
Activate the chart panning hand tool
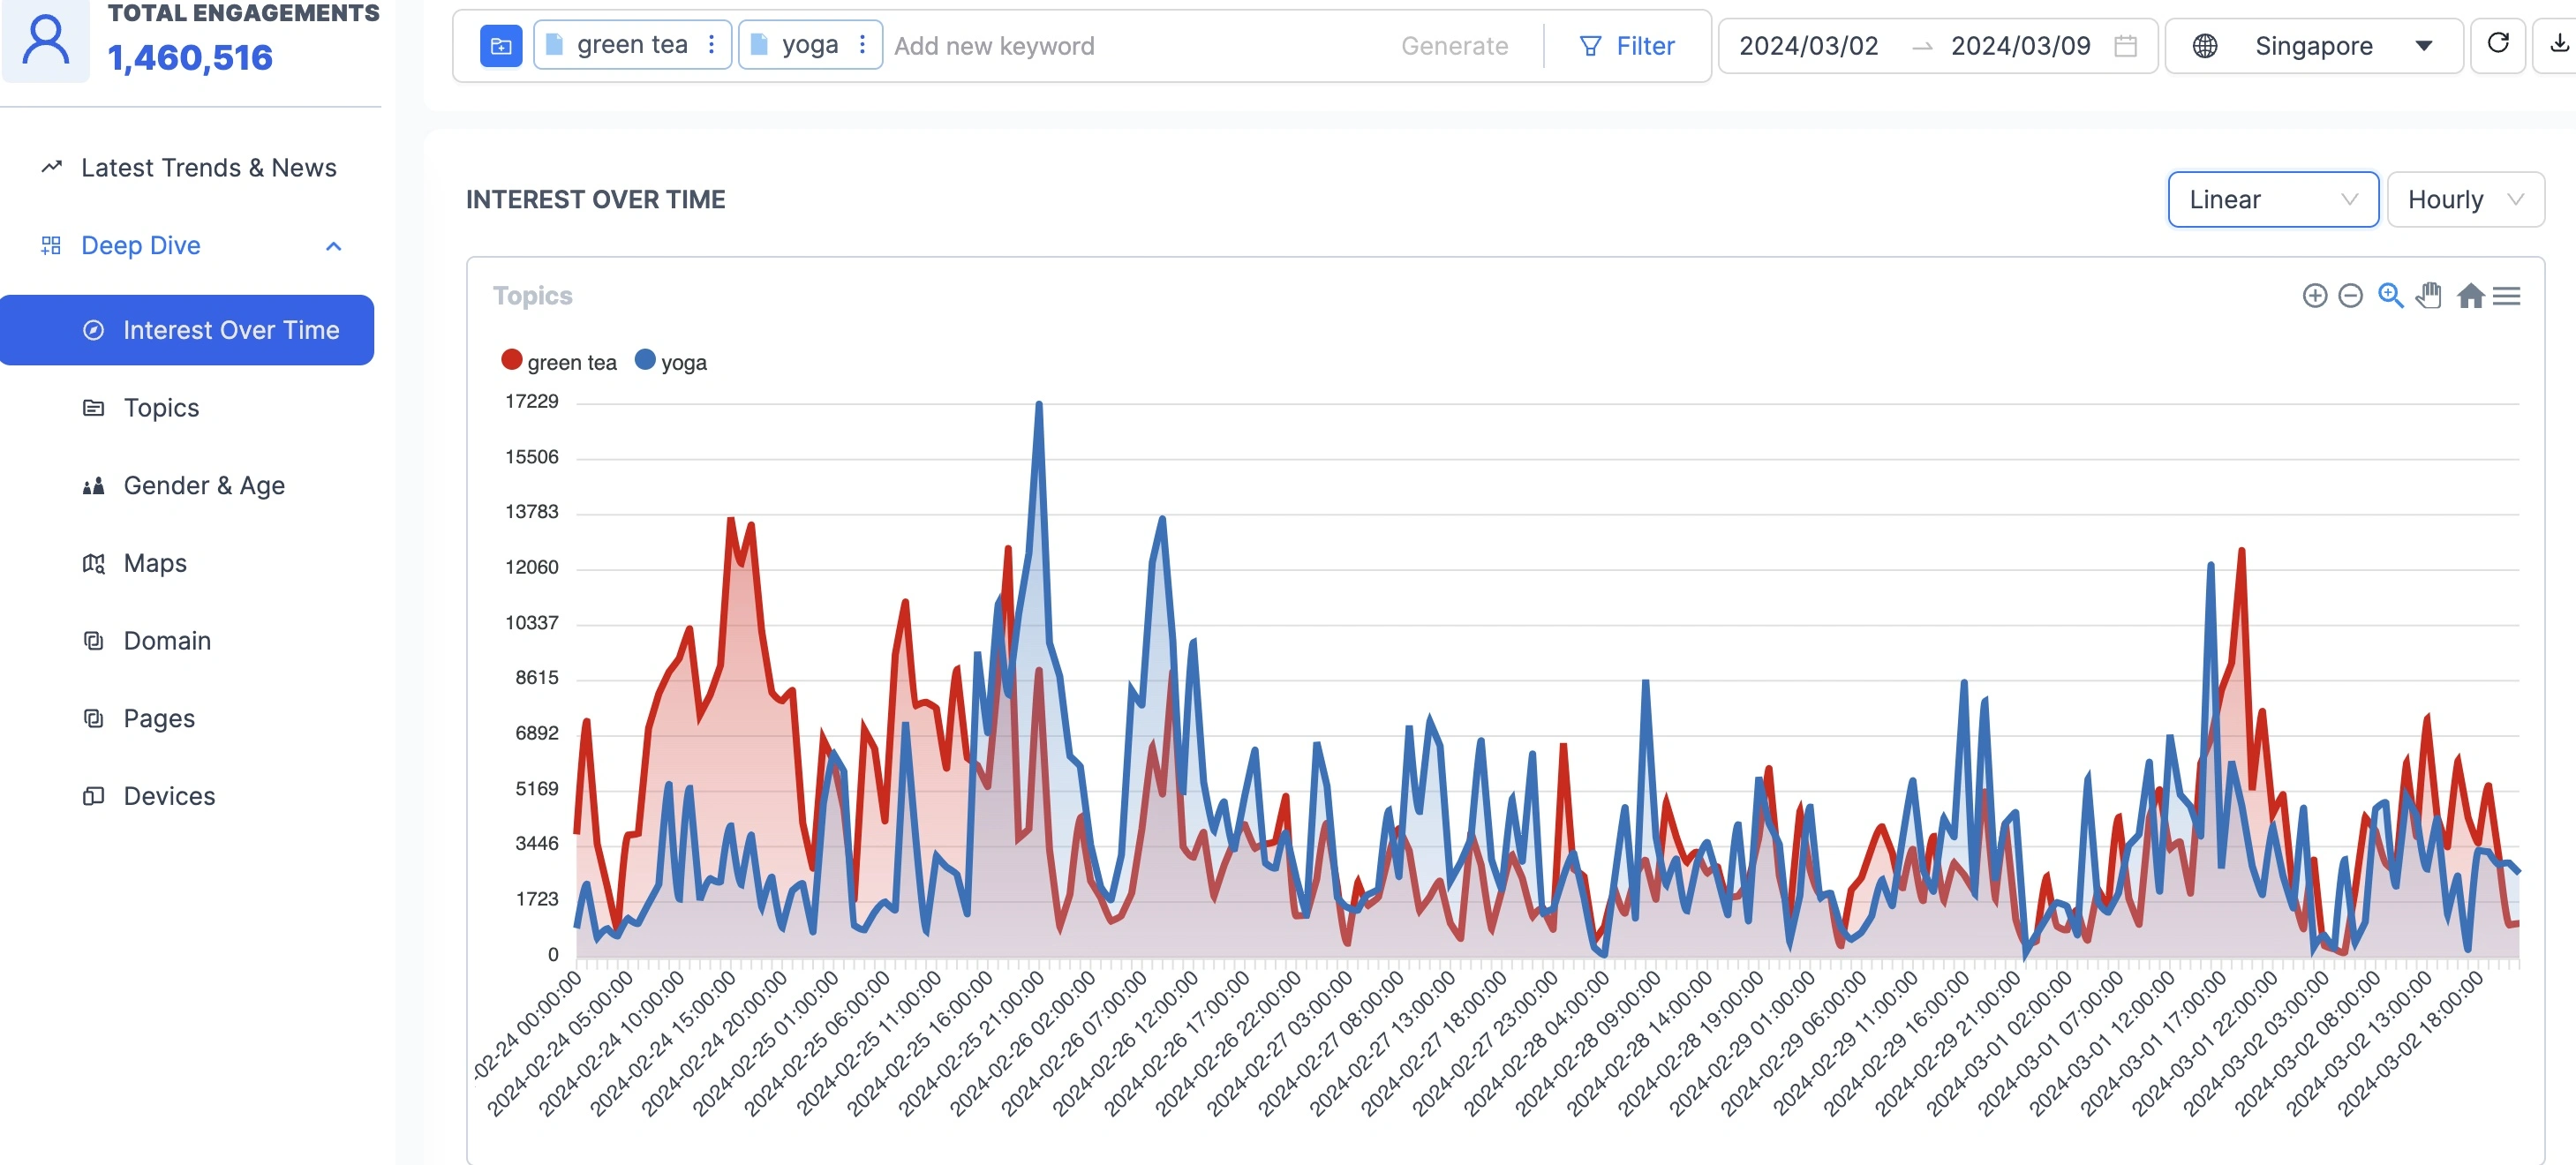[2430, 295]
